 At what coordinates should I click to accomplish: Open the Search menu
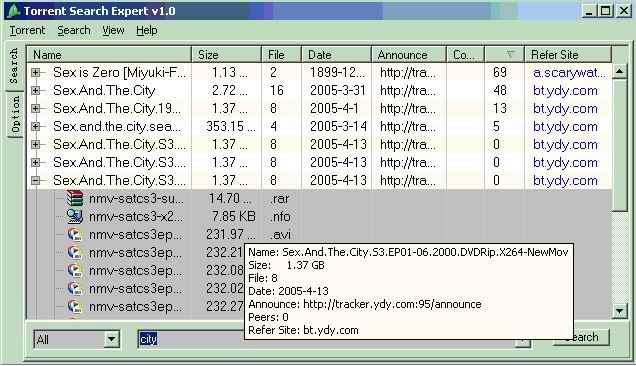(74, 30)
